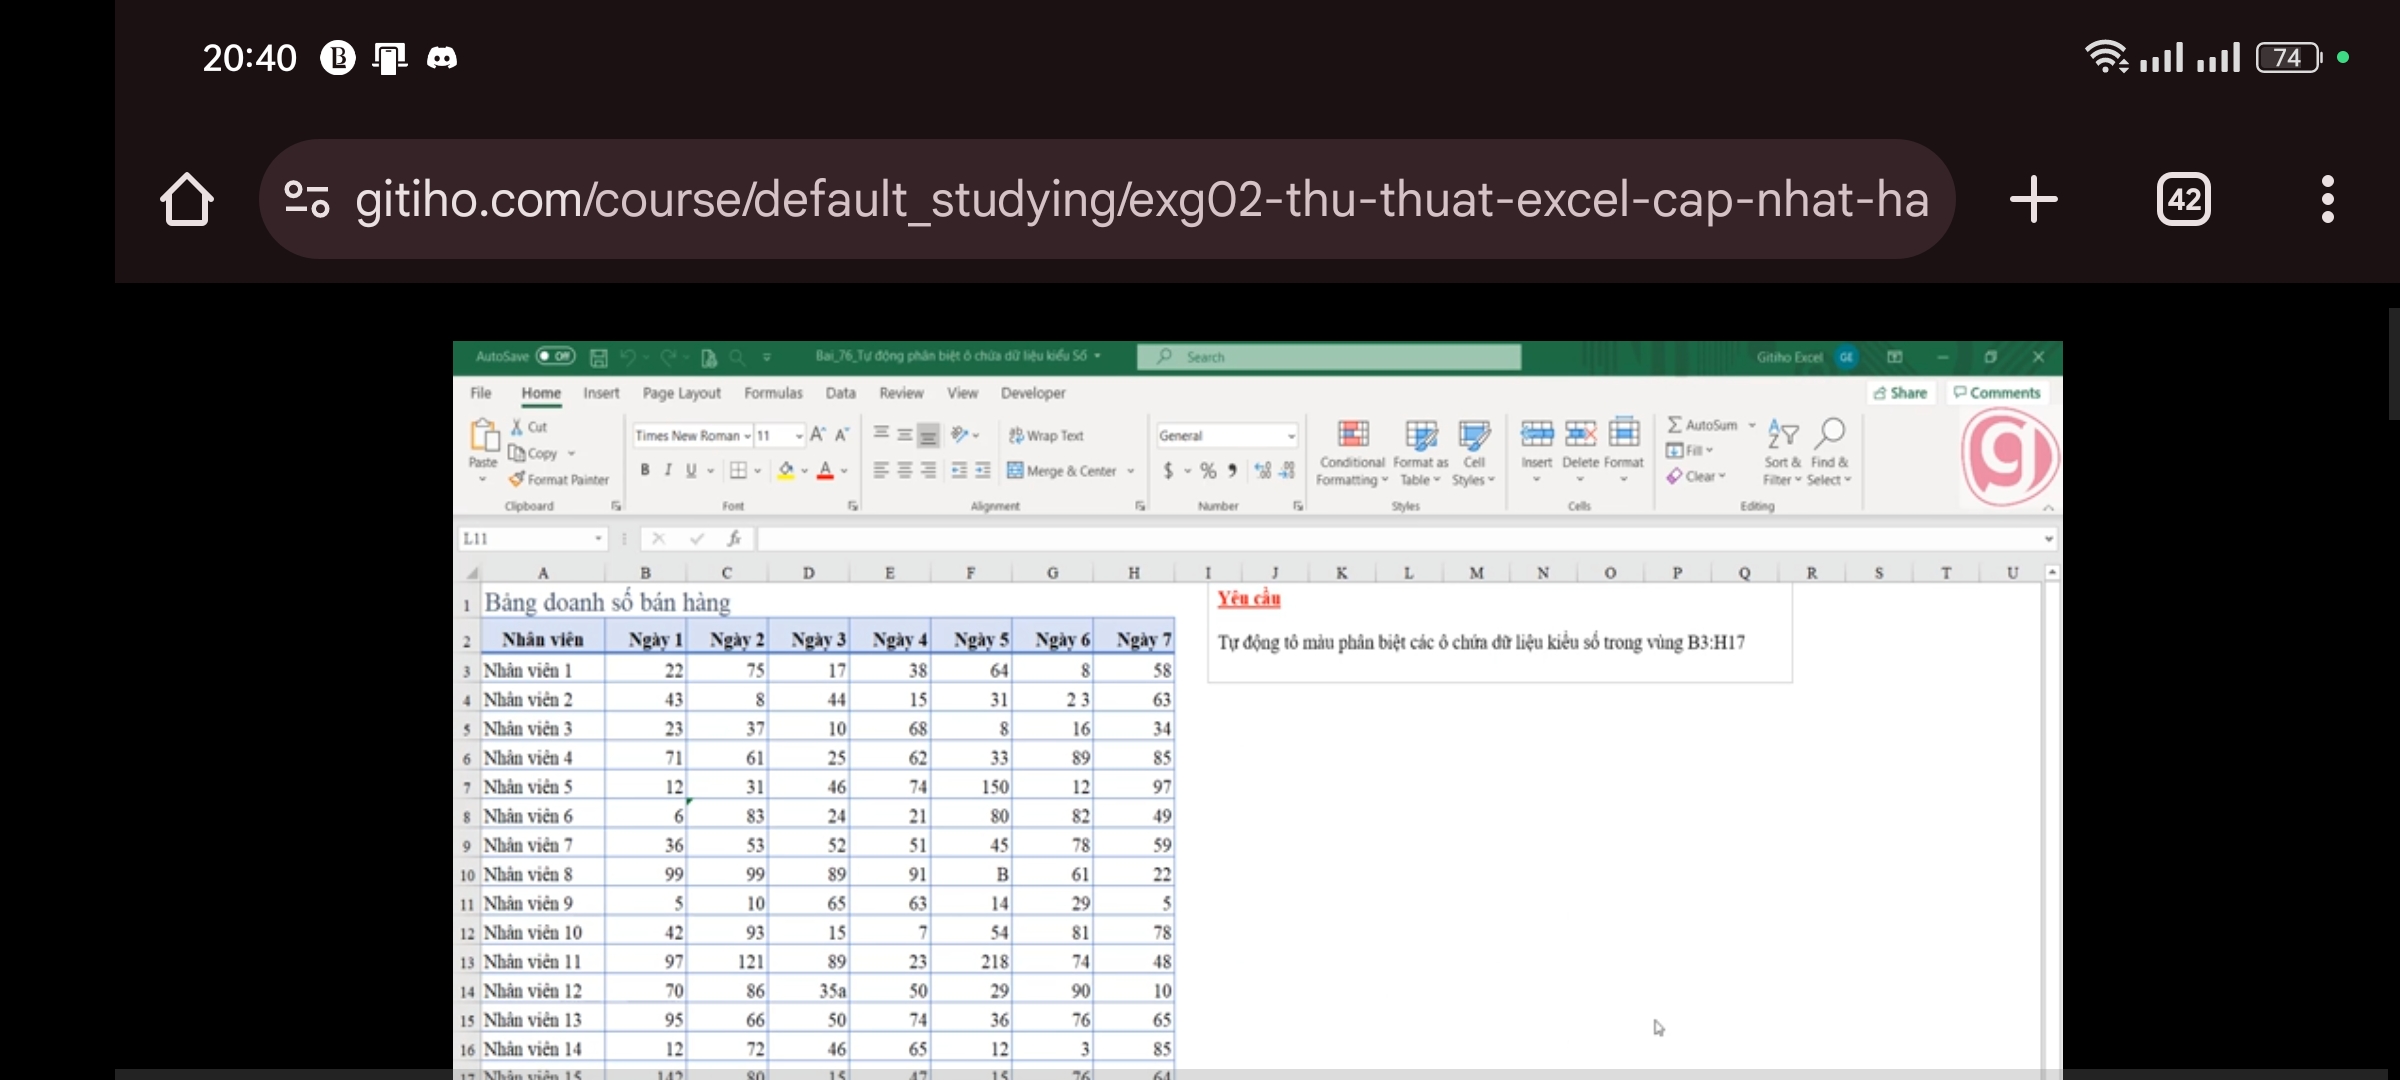Viewport: 2400px width, 1080px height.
Task: Click the Format Painter brush
Action: coord(517,480)
